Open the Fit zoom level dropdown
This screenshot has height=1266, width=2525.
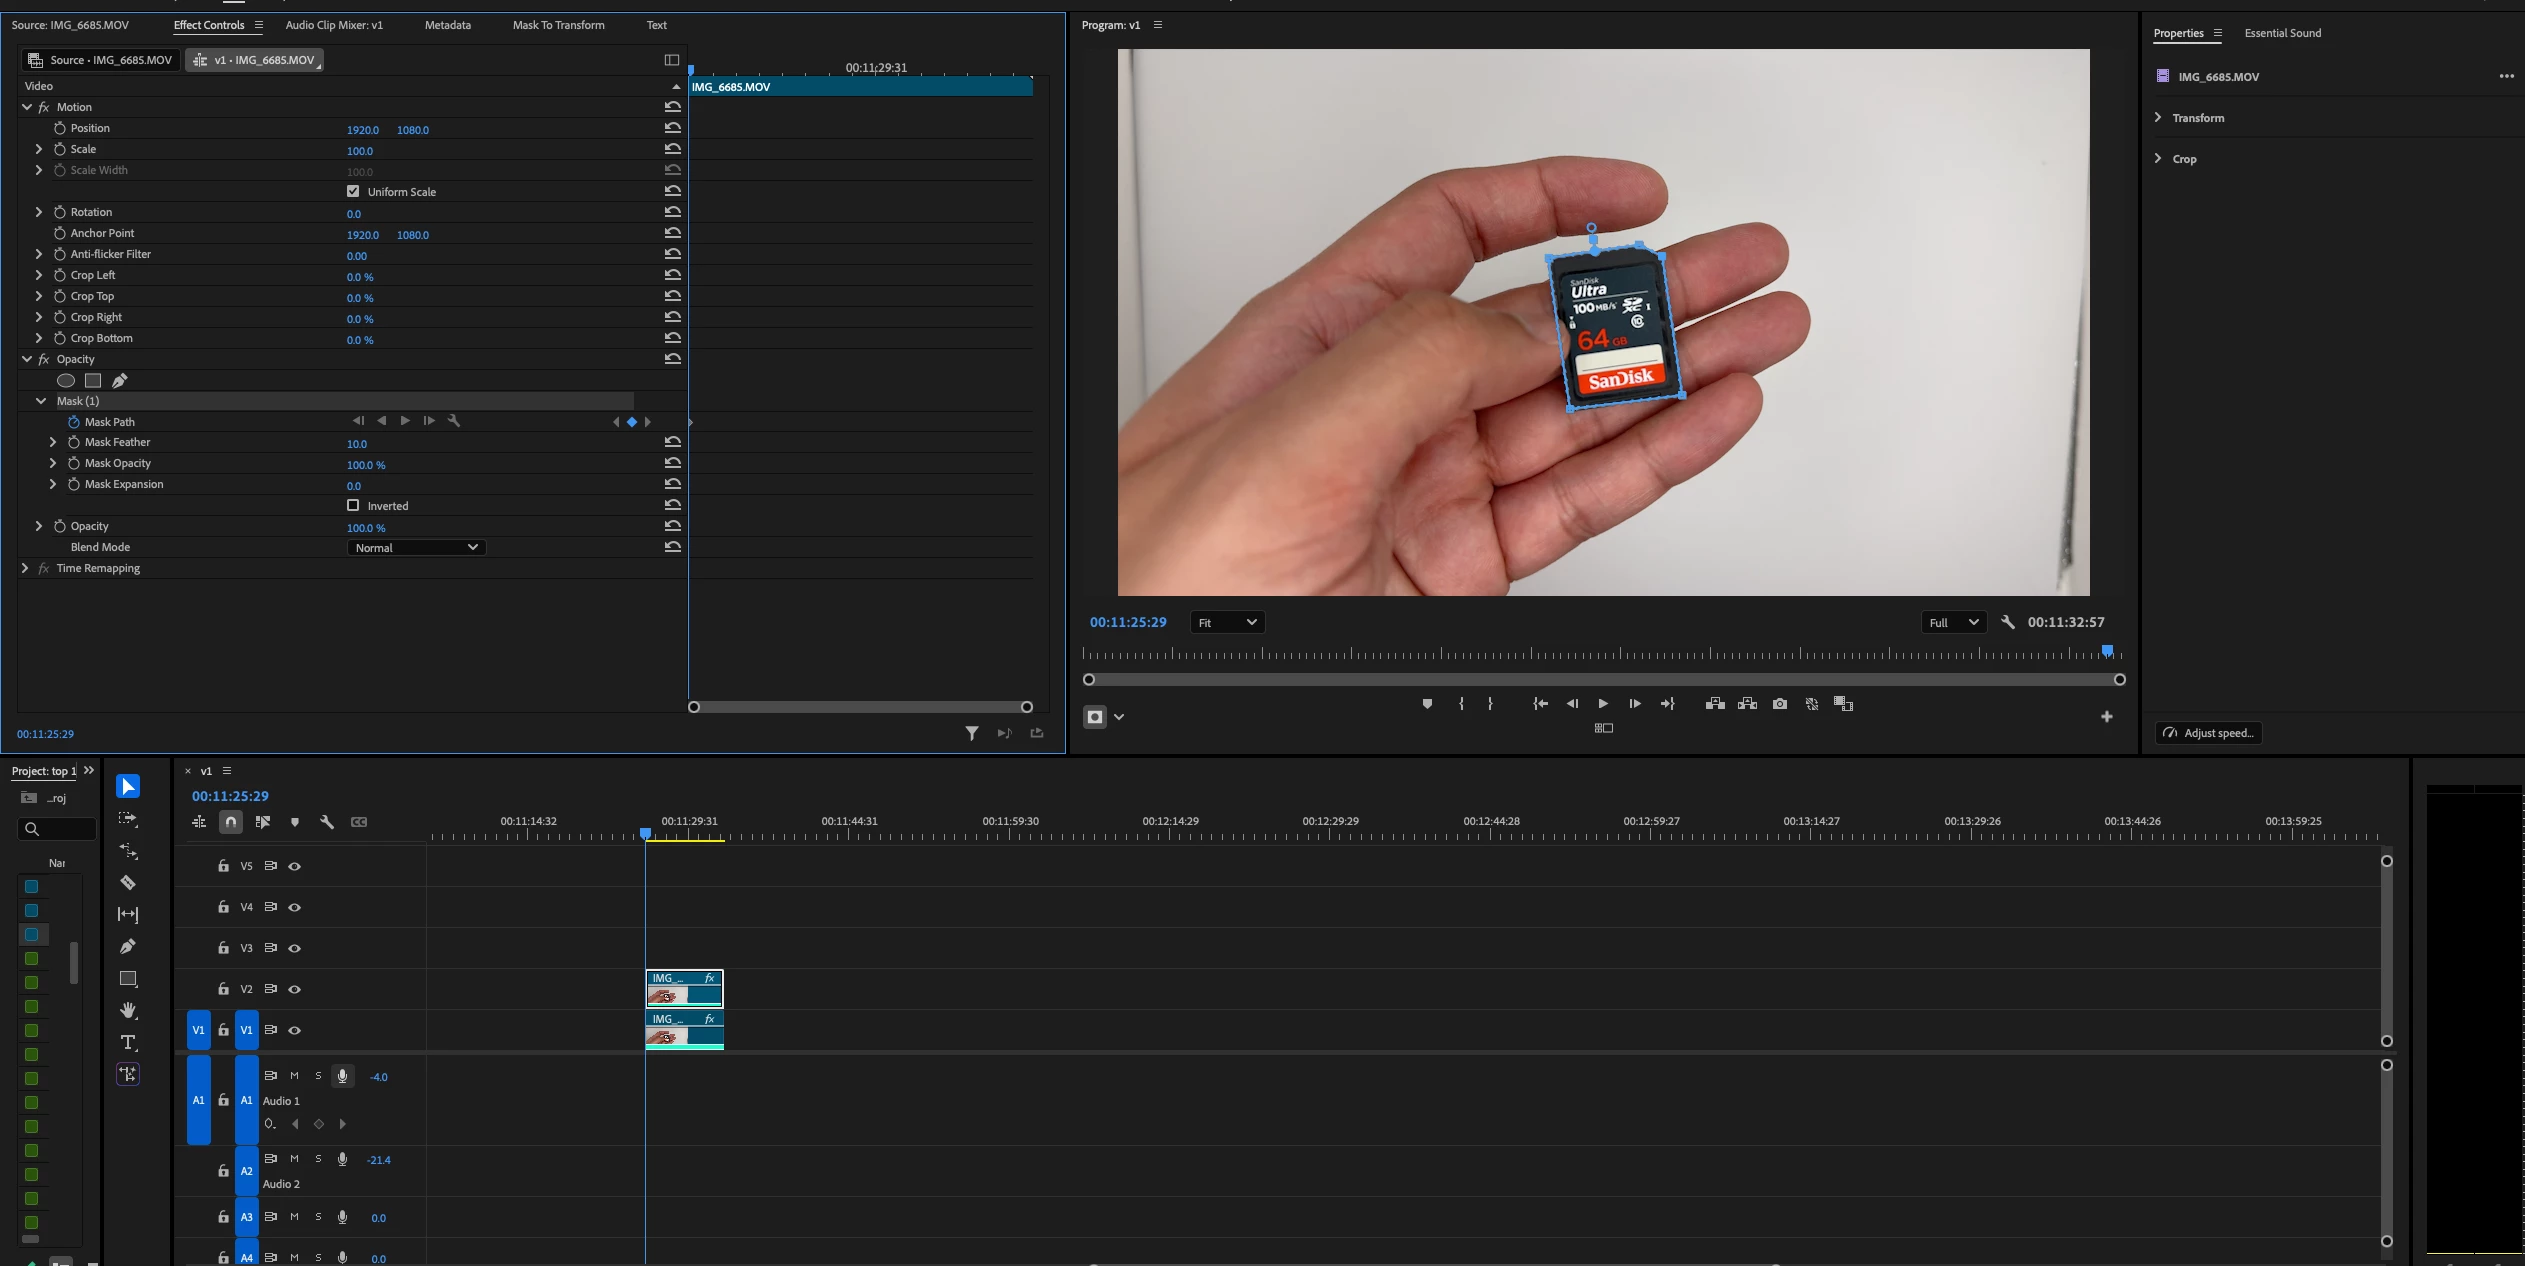click(1227, 623)
